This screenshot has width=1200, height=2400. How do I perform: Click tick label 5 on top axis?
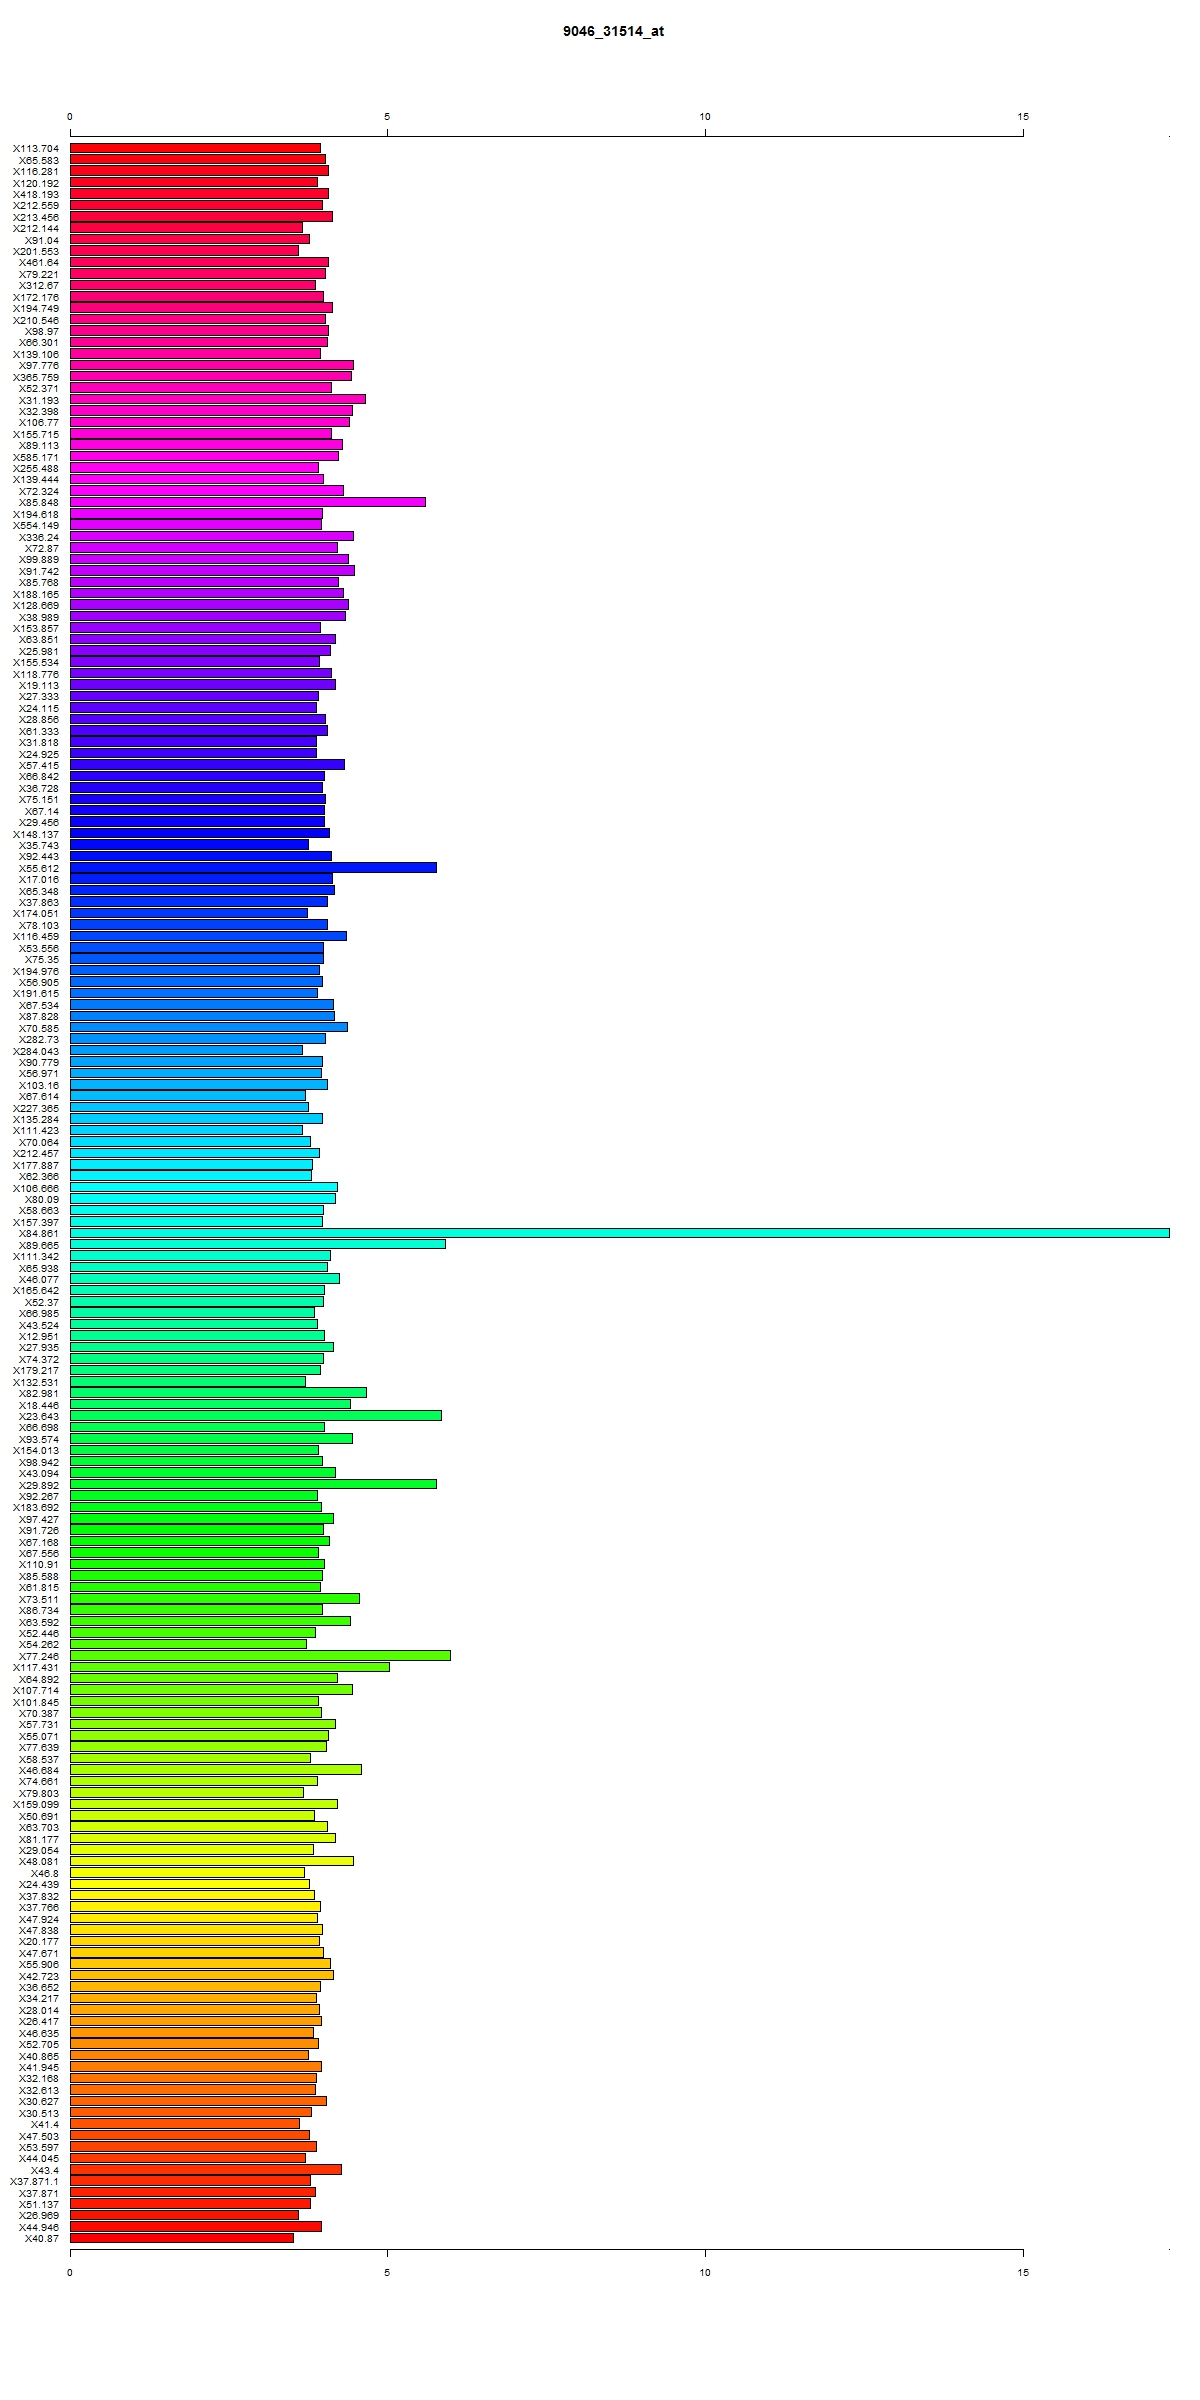point(388,117)
